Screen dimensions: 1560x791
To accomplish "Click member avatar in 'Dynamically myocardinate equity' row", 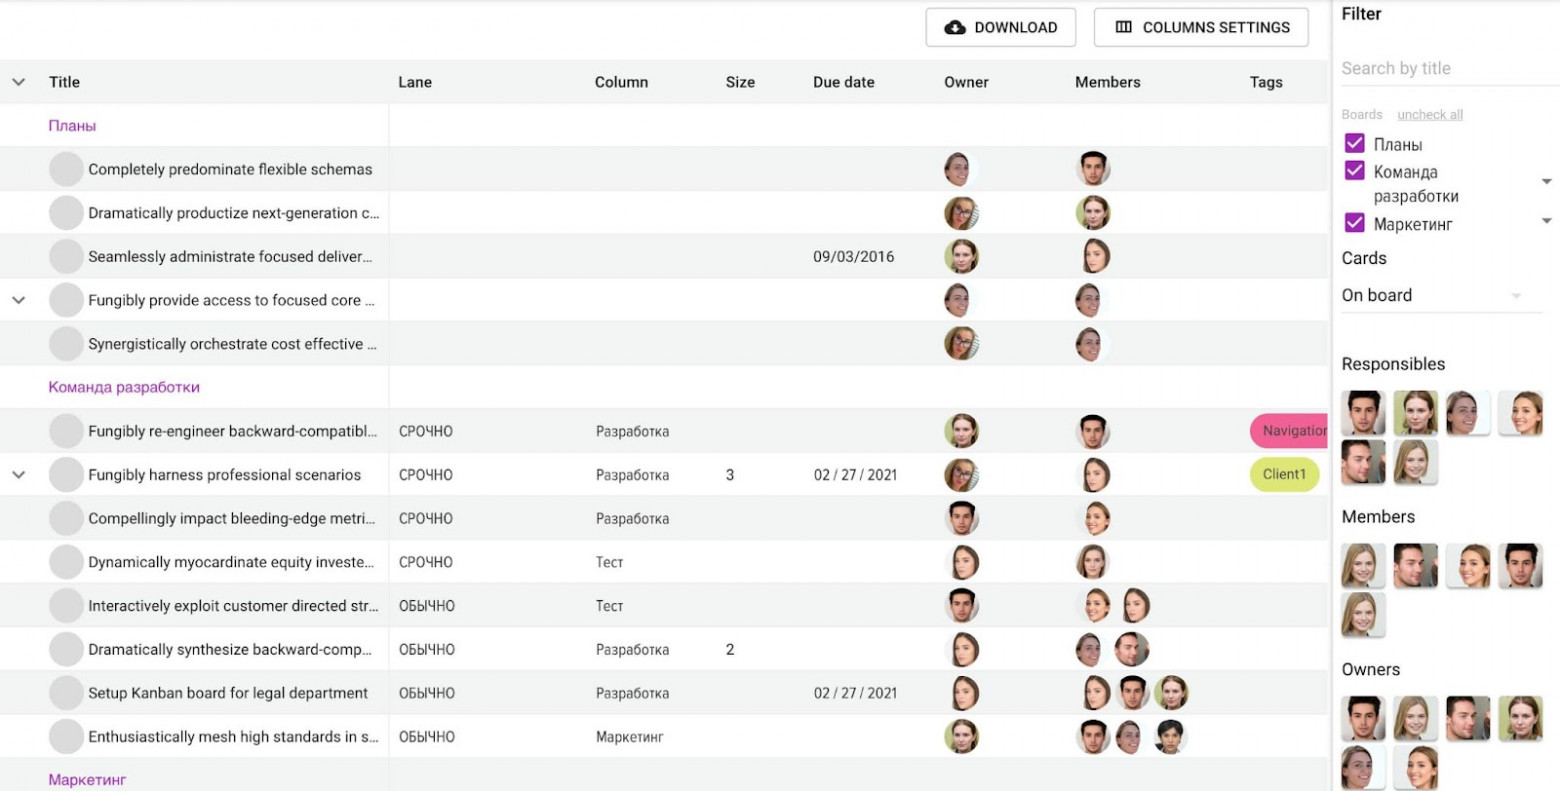I will [1091, 562].
